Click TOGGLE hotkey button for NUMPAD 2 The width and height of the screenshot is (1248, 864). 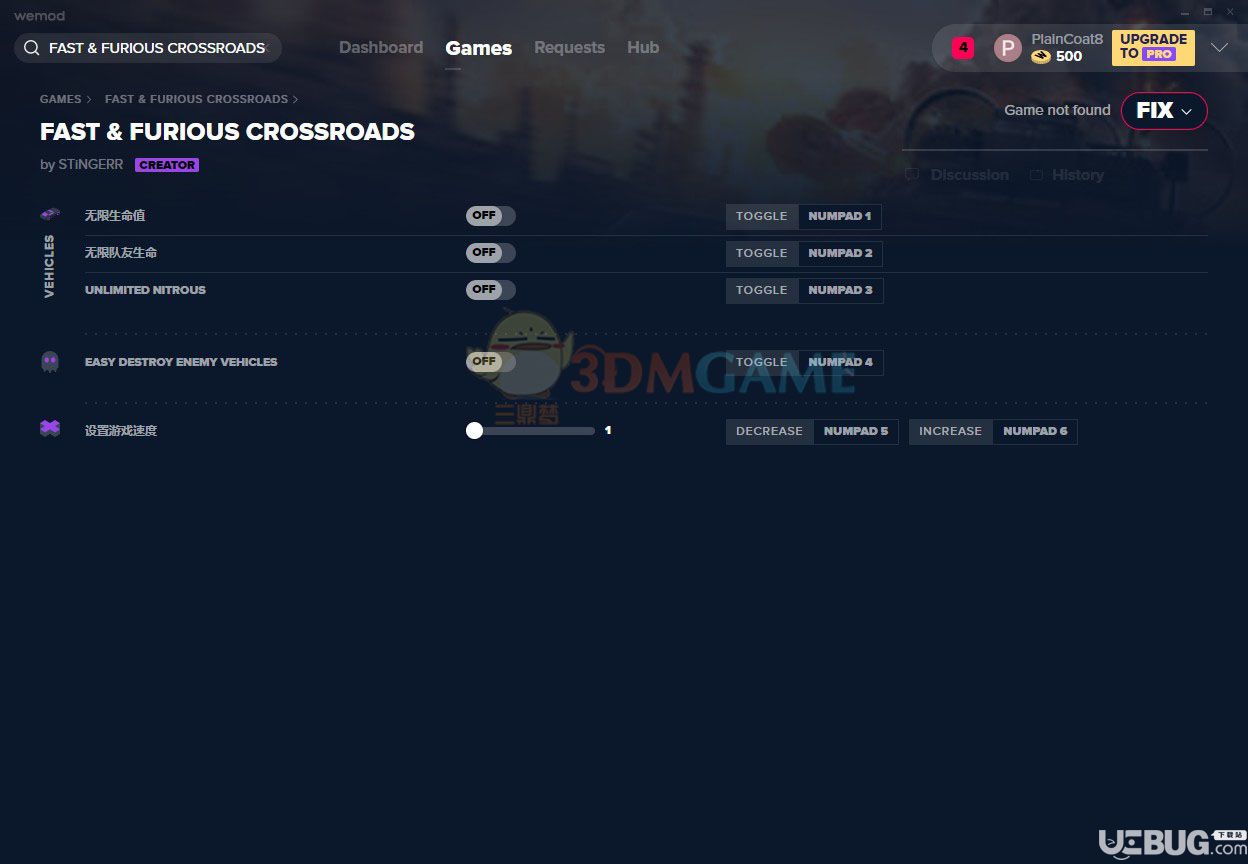click(762, 253)
